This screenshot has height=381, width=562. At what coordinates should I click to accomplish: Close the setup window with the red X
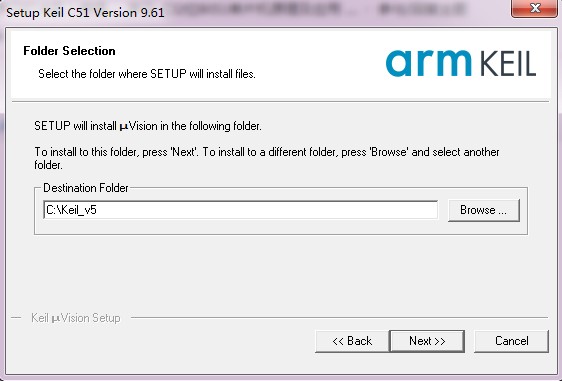pyautogui.click(x=534, y=8)
